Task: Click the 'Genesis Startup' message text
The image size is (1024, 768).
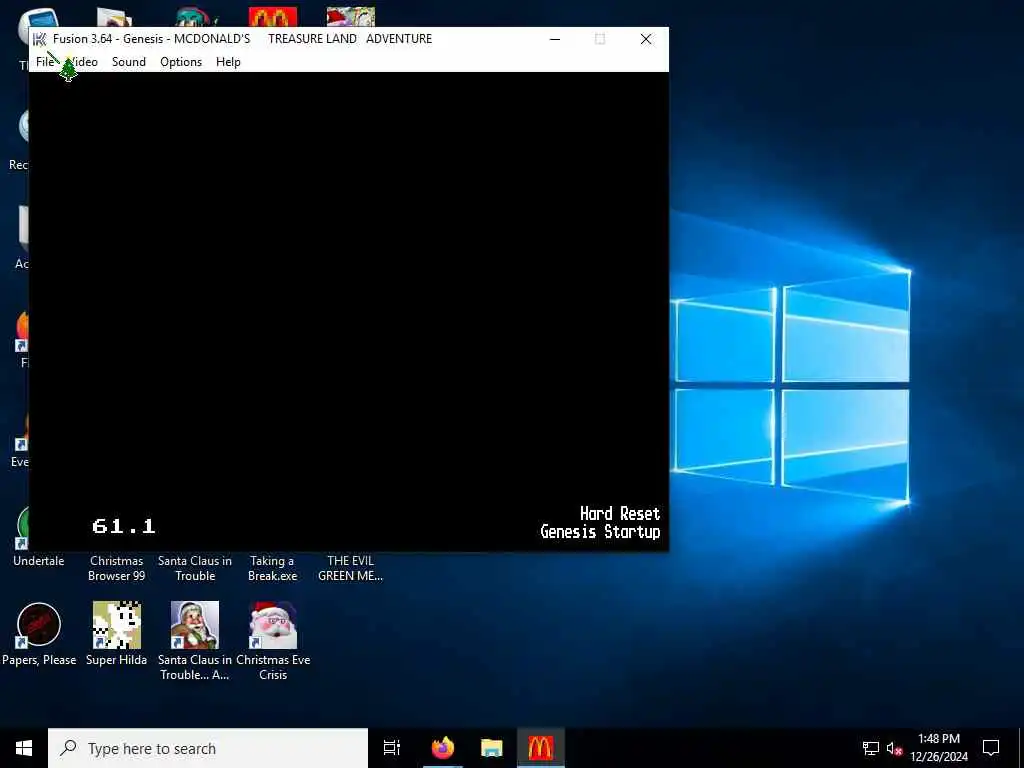Action: point(600,532)
